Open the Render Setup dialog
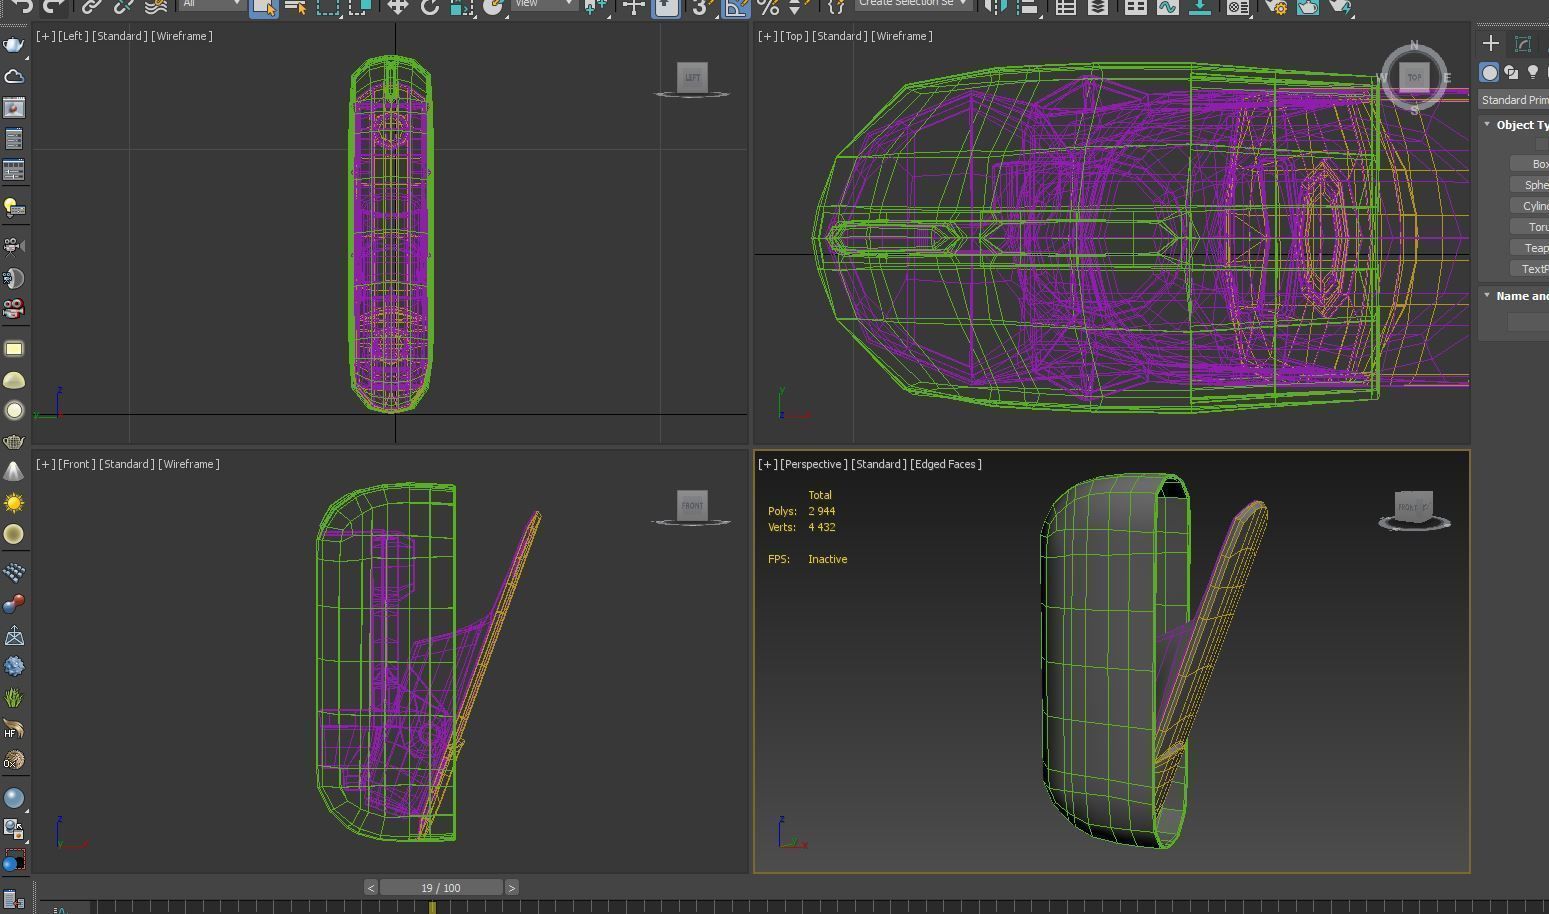1549x914 pixels. 1276,6
